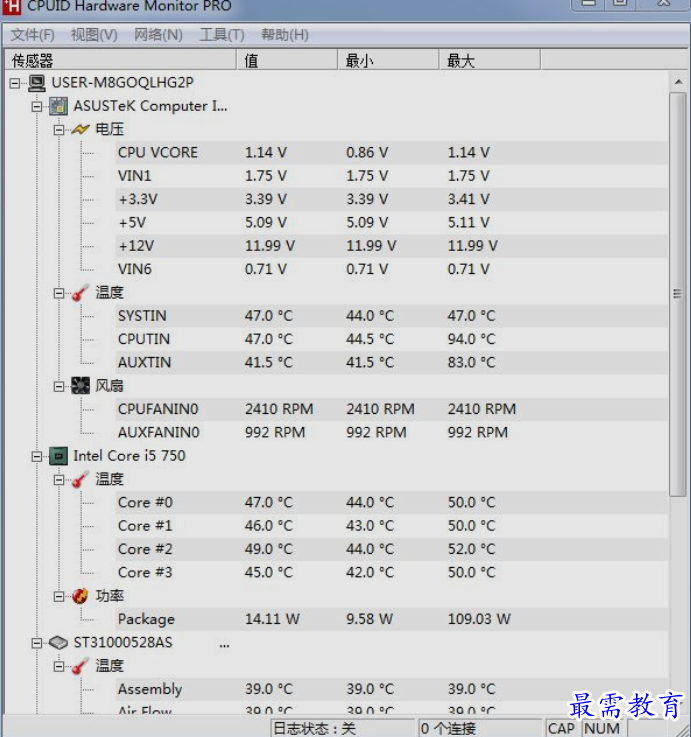Select the Core #0 row
The width and height of the screenshot is (691, 737).
(x=392, y=502)
